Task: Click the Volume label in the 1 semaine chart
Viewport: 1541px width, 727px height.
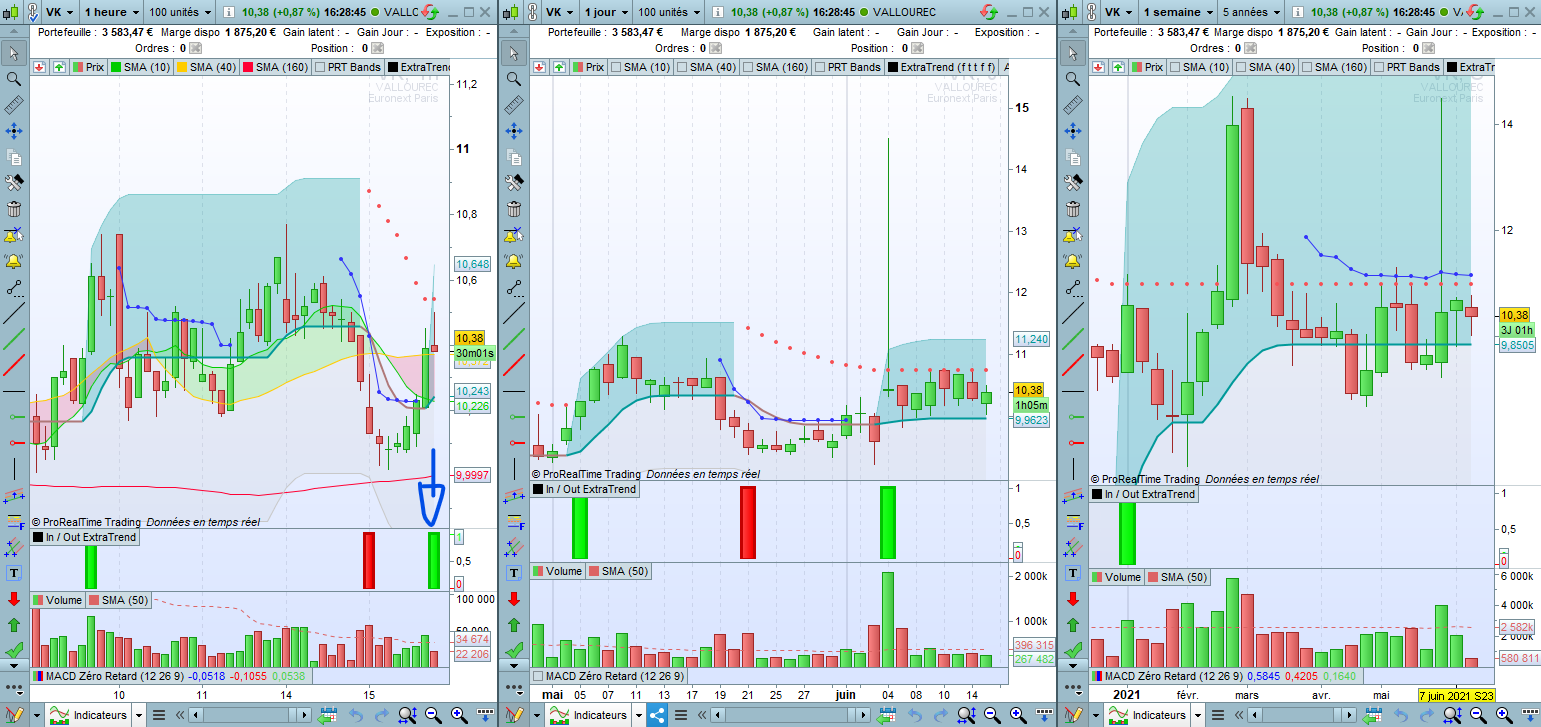Action: pos(1122,577)
